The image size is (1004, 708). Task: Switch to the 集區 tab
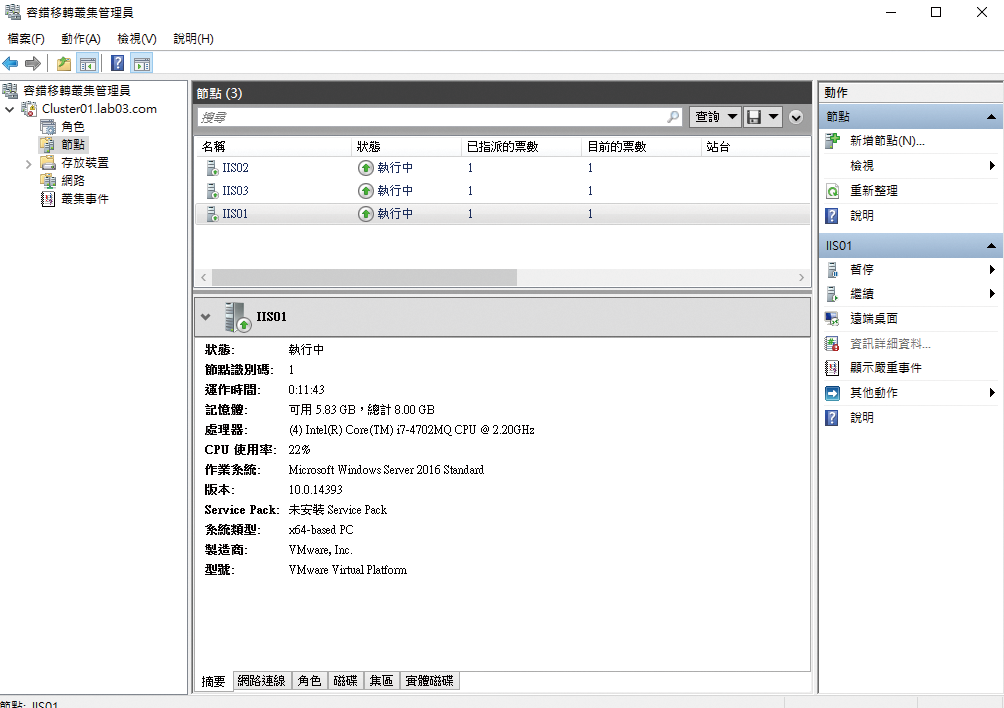coord(381,680)
